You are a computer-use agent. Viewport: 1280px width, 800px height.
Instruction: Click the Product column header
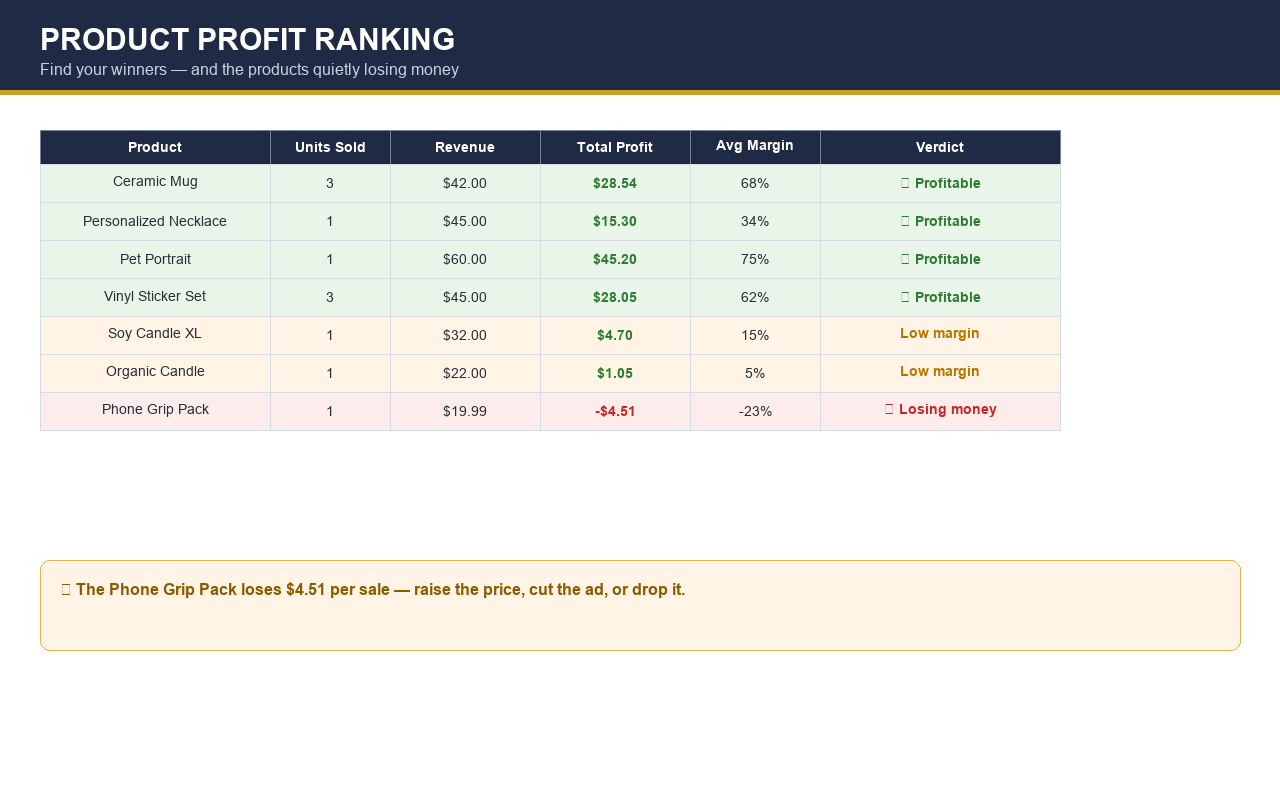[x=155, y=147]
